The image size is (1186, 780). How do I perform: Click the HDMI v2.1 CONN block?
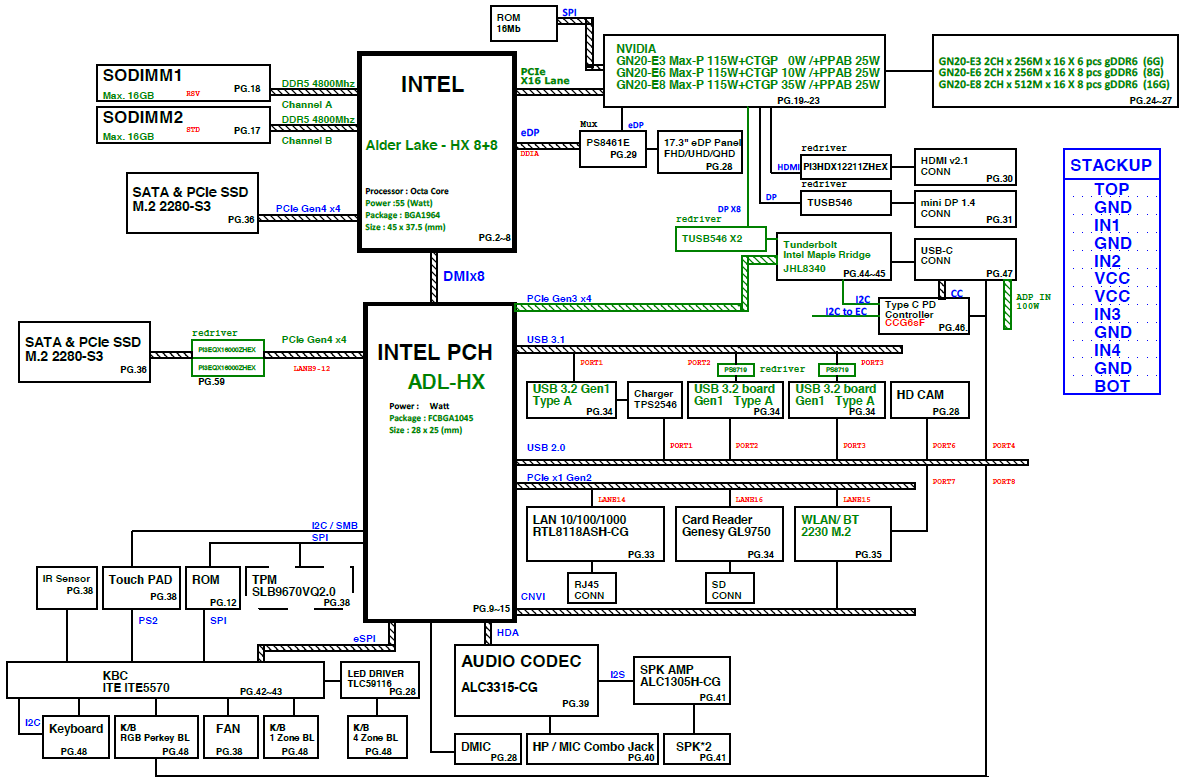coord(965,167)
